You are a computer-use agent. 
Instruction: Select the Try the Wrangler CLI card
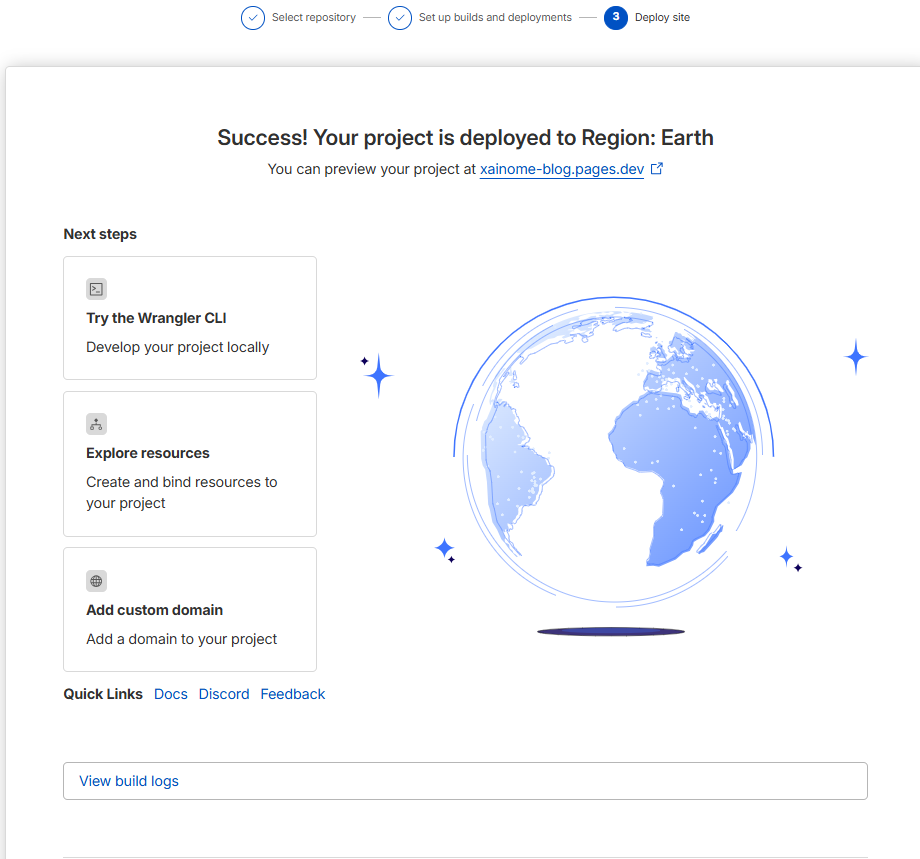pos(190,318)
